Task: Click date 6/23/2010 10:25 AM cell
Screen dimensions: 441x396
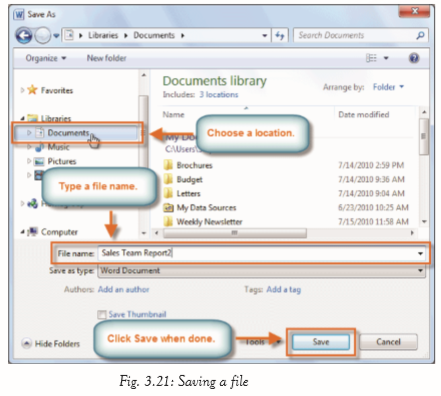Action: tap(373, 208)
